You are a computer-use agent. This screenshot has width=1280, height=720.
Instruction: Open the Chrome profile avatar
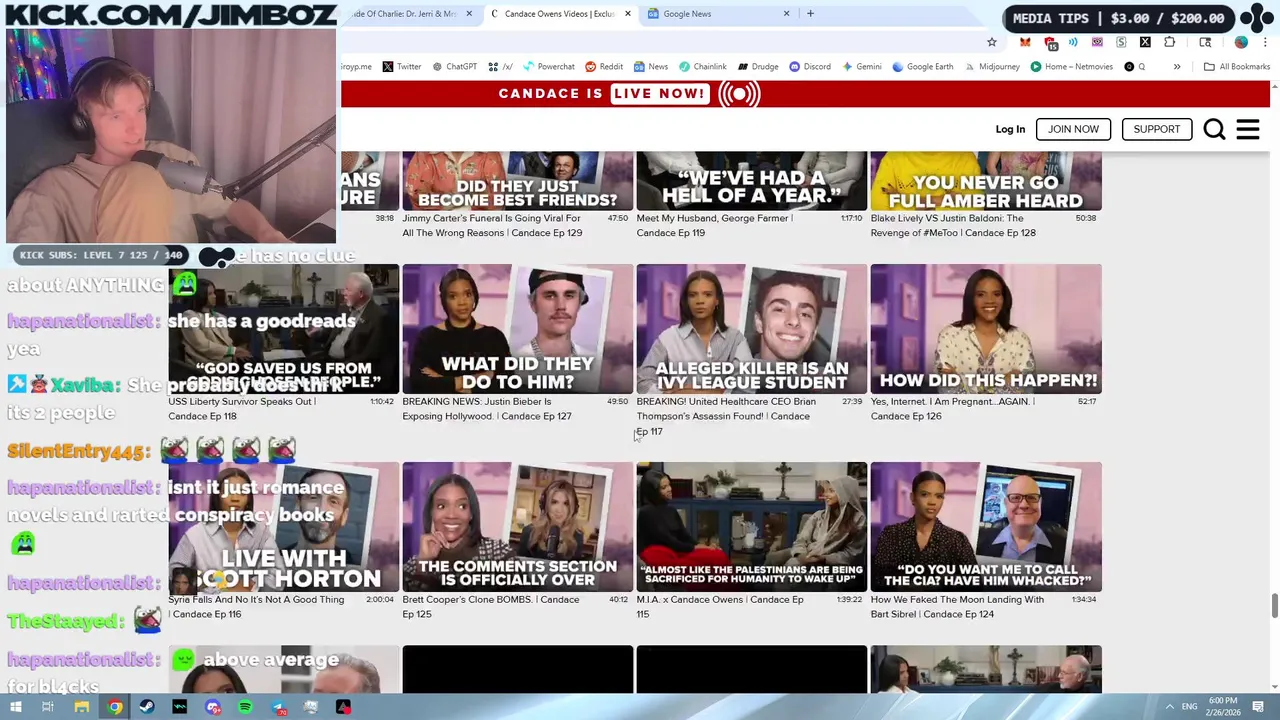(1241, 42)
